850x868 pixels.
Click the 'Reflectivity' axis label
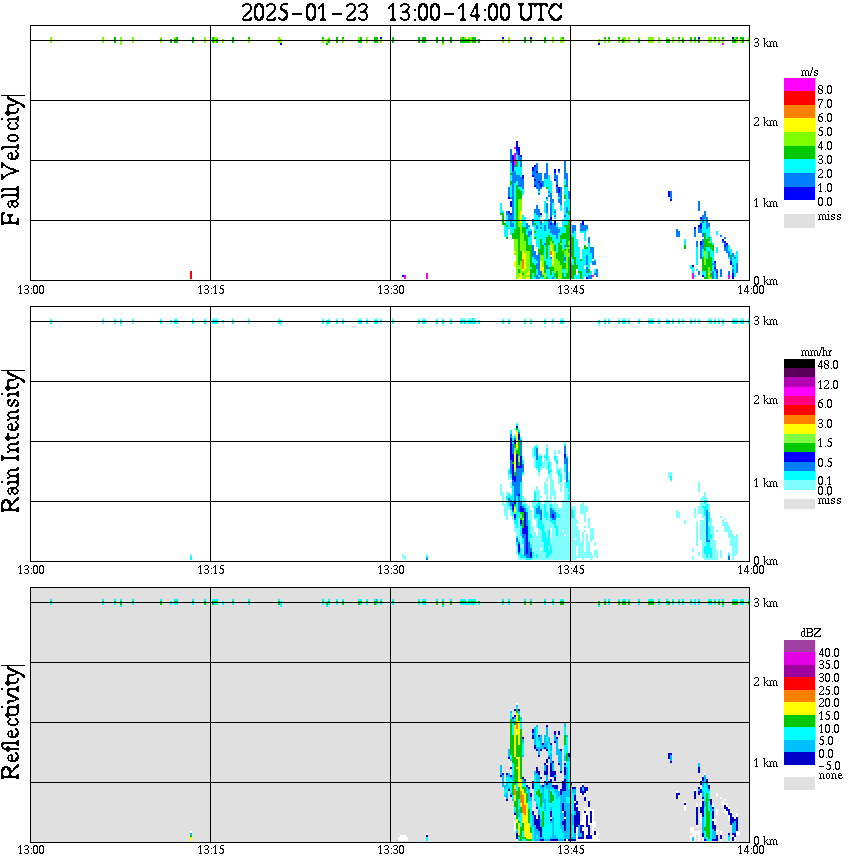(11, 722)
